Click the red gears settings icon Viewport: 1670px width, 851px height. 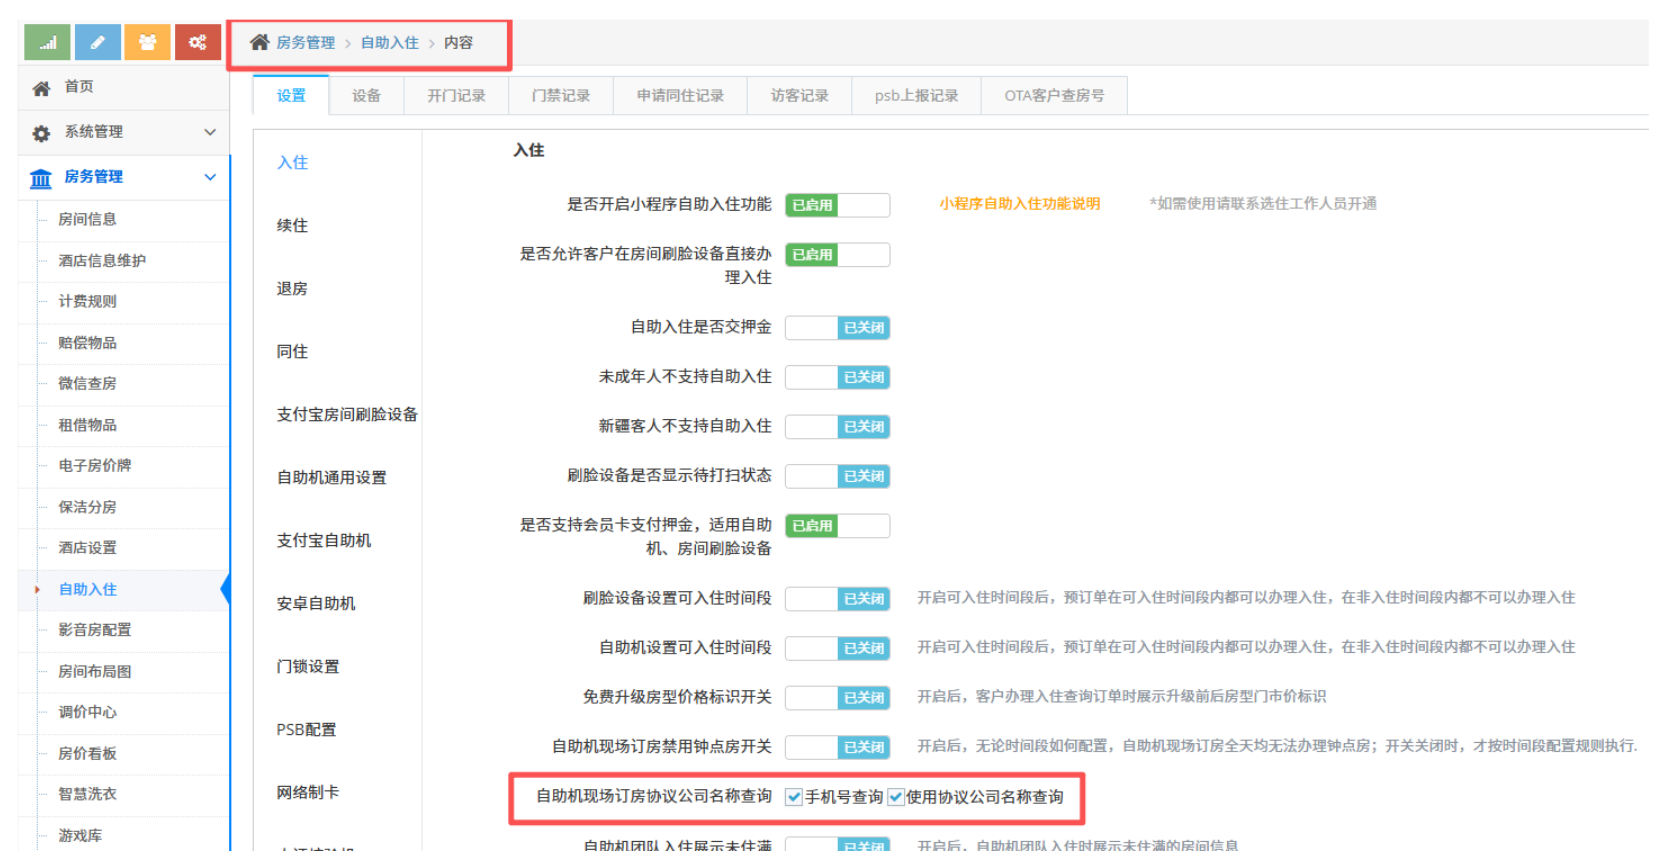198,42
